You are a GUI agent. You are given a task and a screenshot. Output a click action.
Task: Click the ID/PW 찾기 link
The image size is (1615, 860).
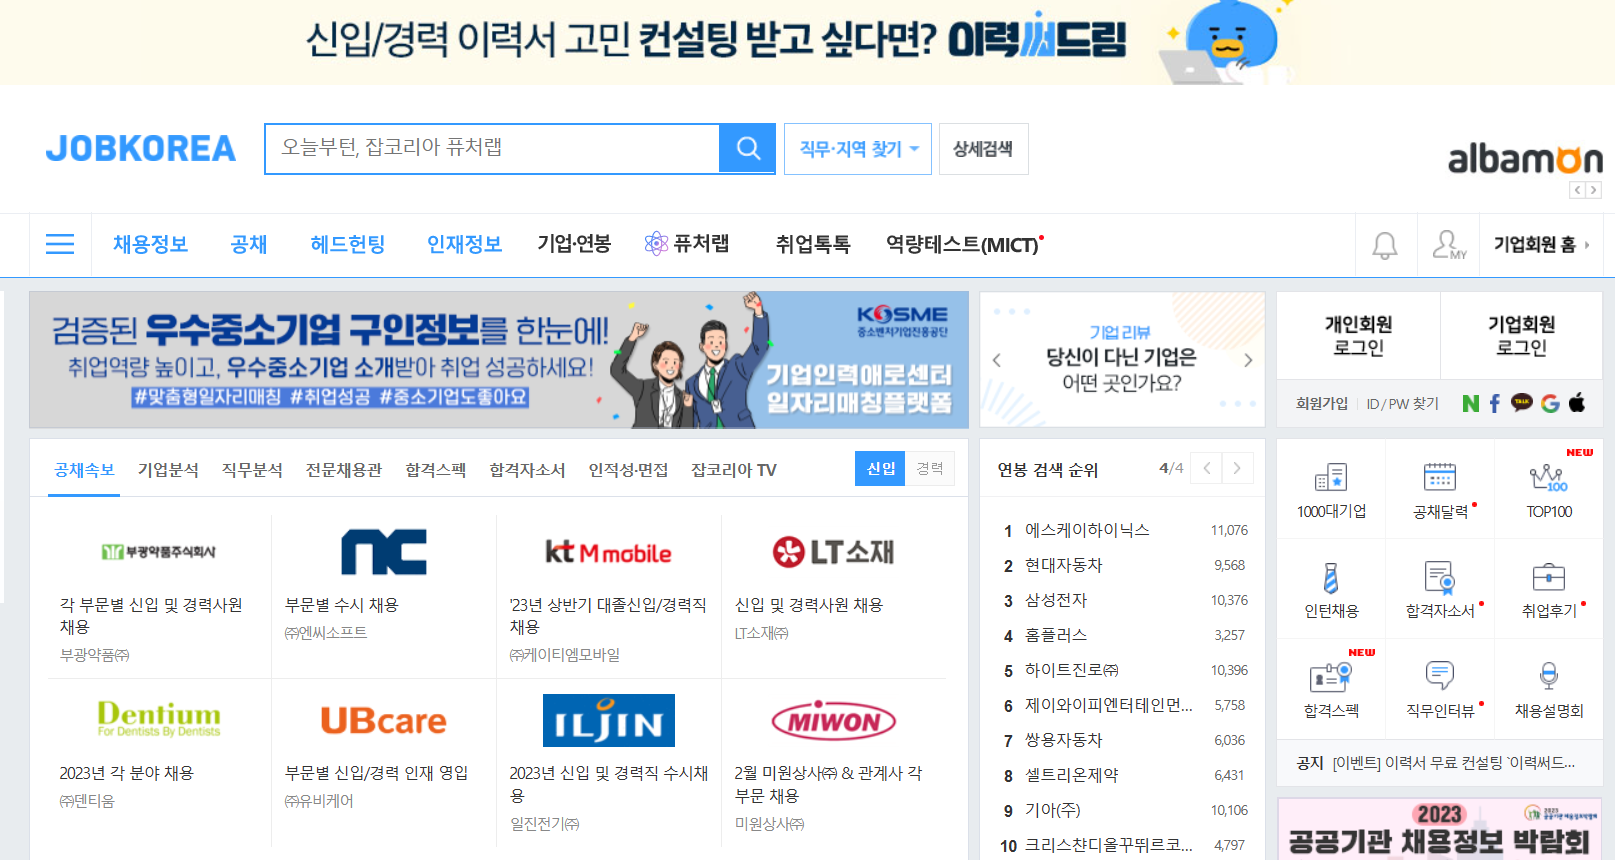(x=1402, y=403)
